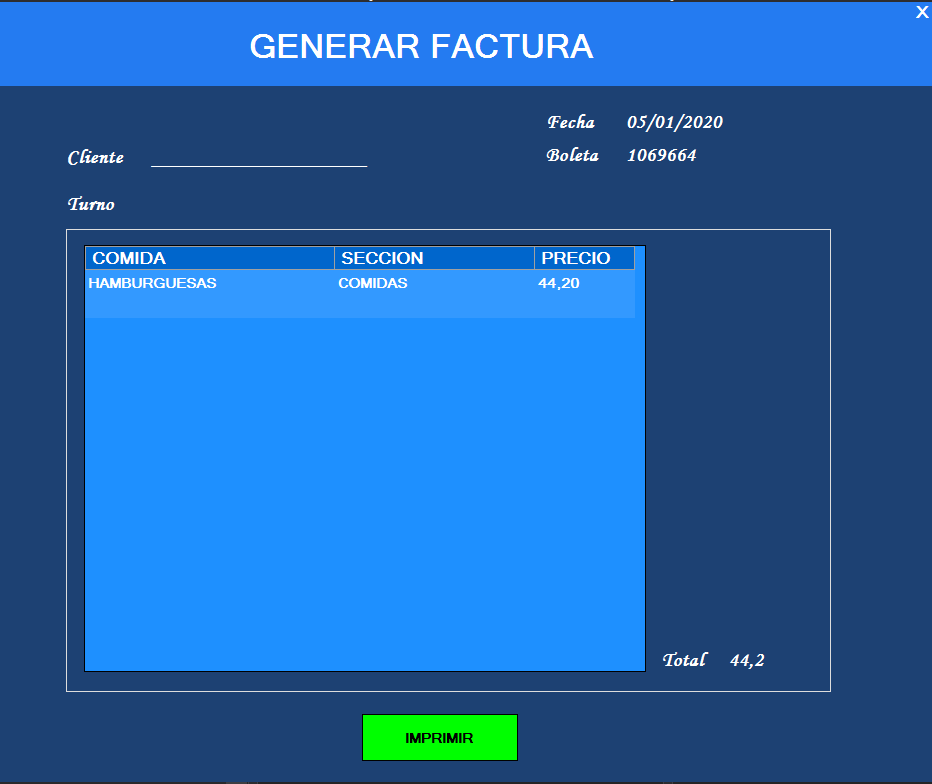Click the GENERAR FACTURA title banner
The width and height of the screenshot is (932, 784).
421,45
